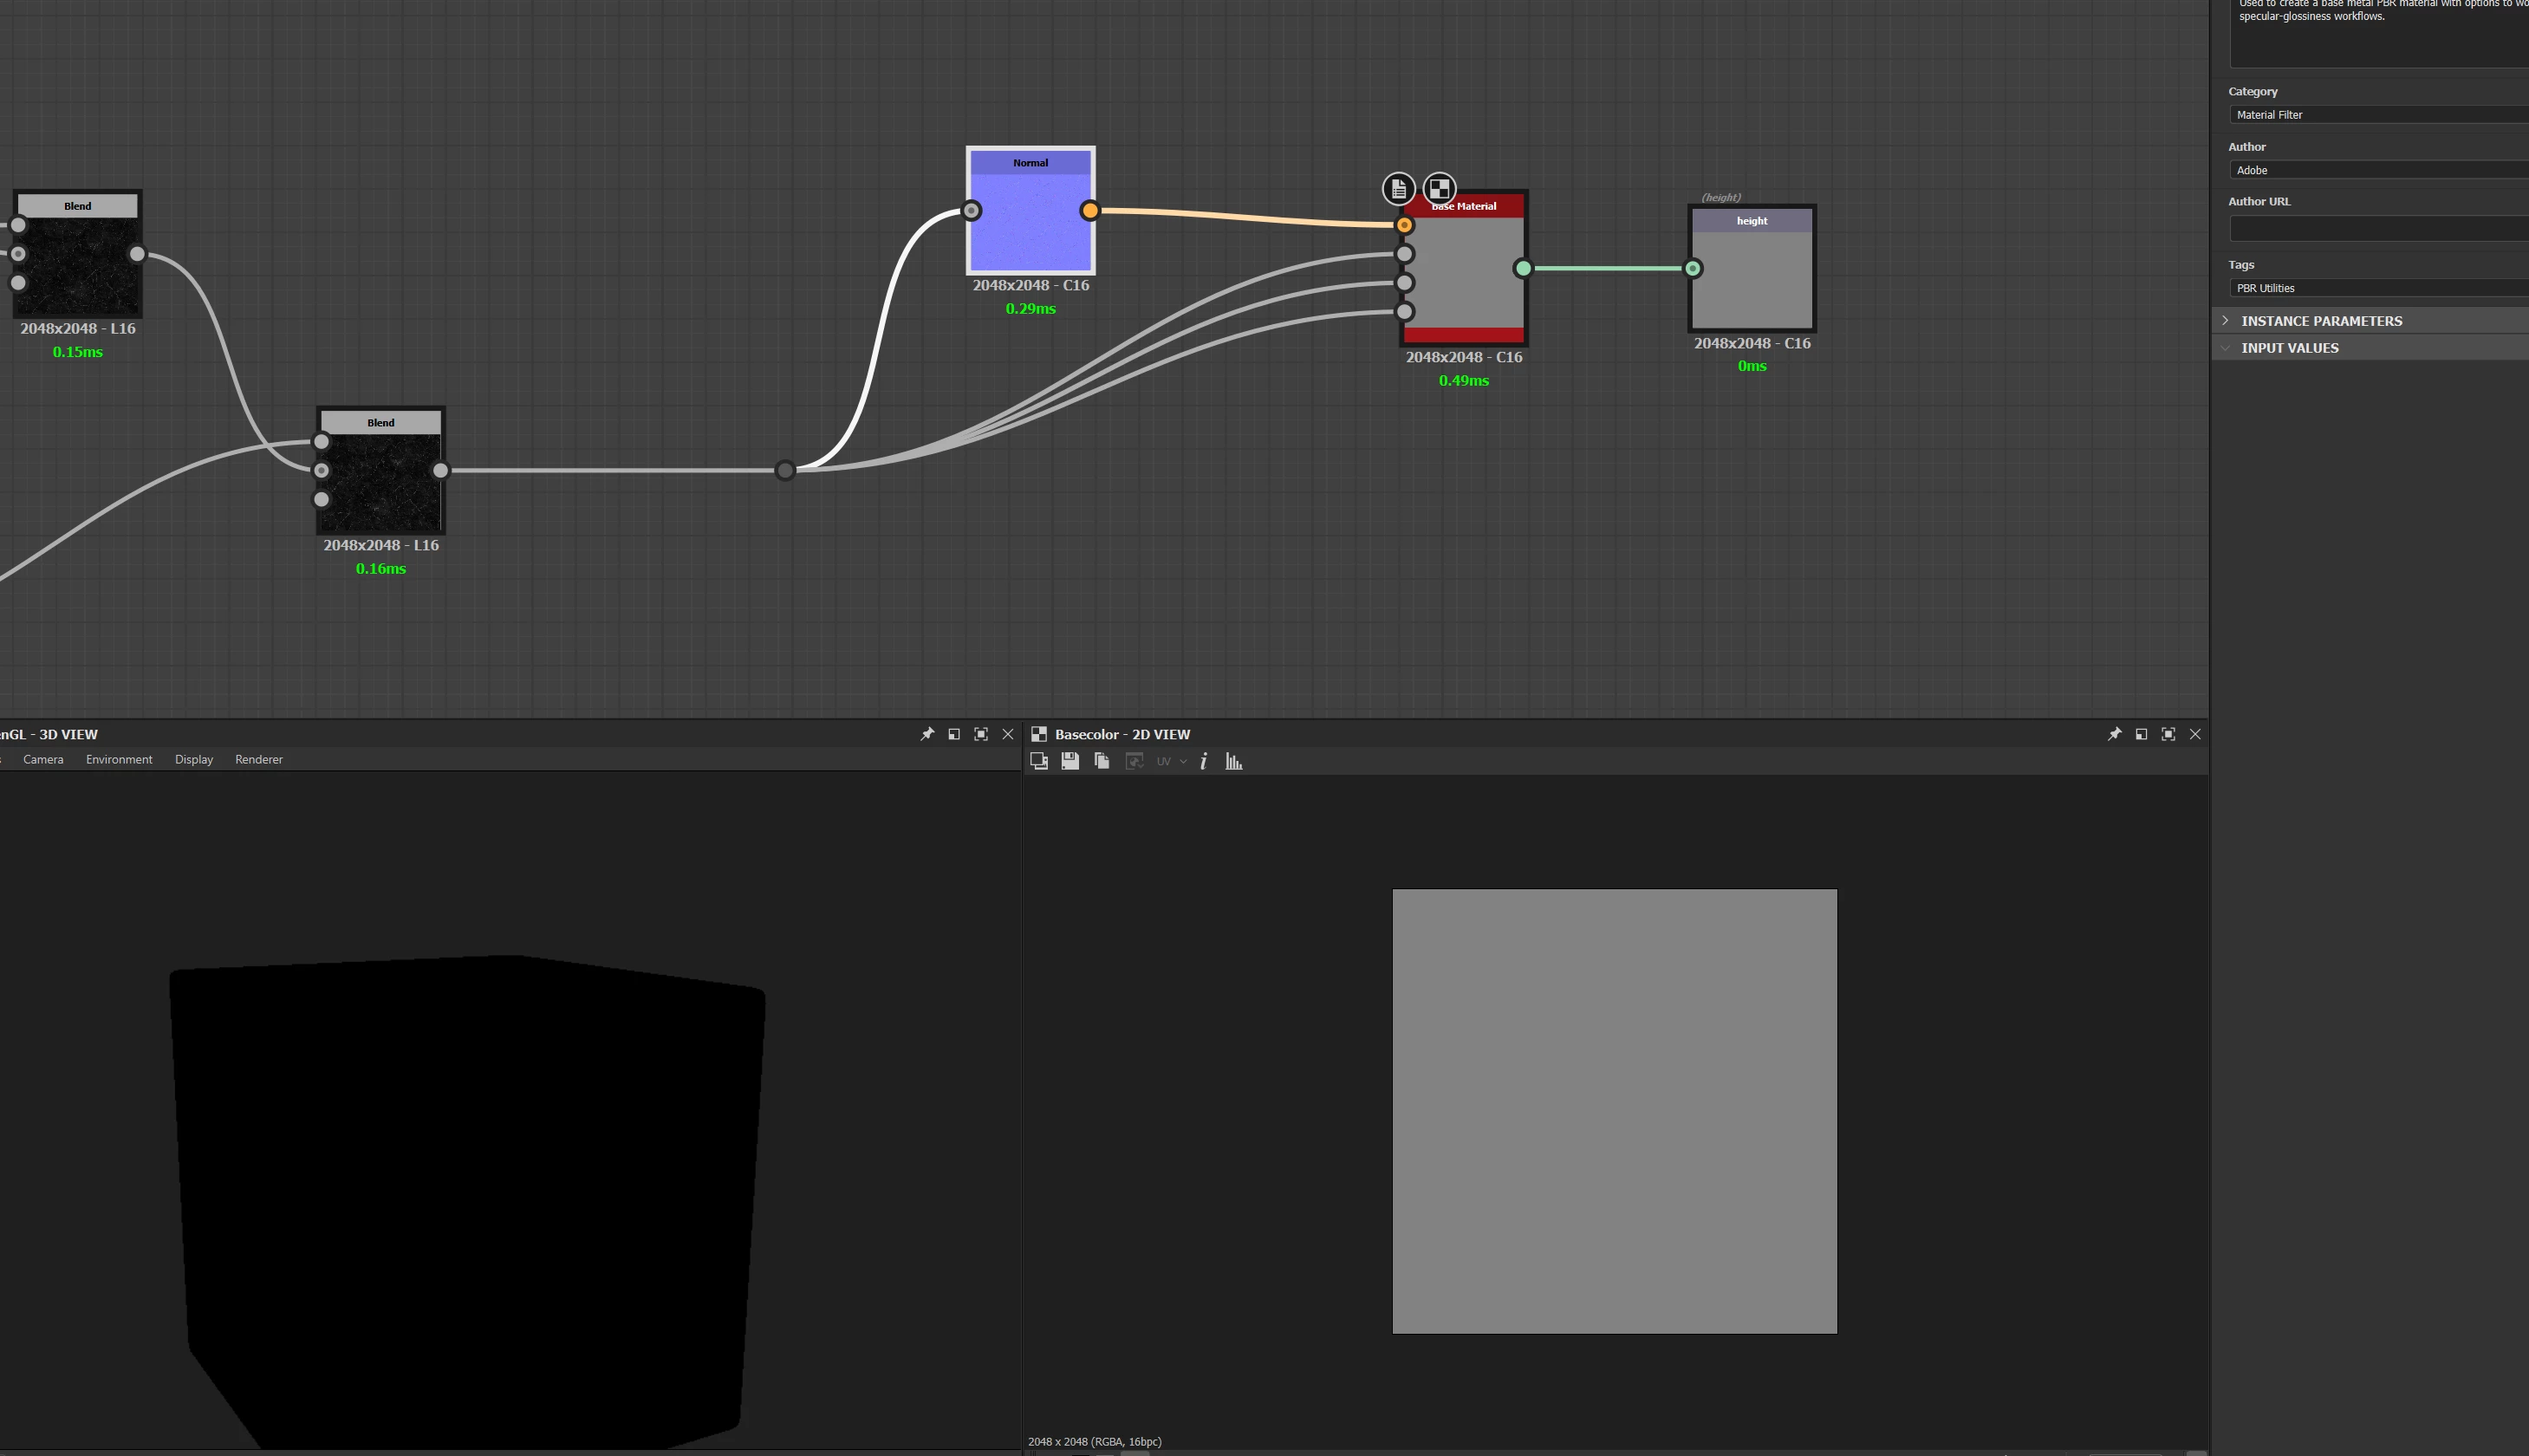Click the info icon in 2D view
The width and height of the screenshot is (2529, 1456).
(1203, 761)
